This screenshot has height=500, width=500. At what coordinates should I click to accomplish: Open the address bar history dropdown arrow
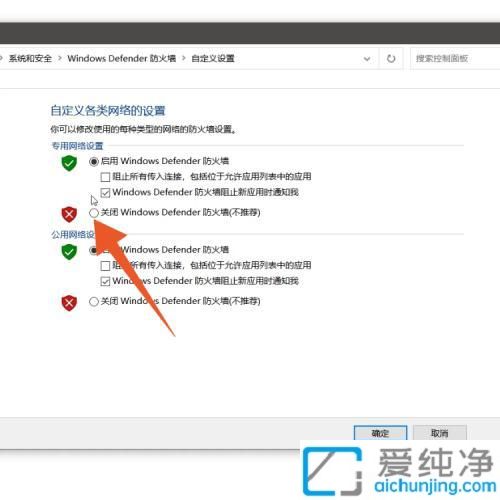click(367, 59)
